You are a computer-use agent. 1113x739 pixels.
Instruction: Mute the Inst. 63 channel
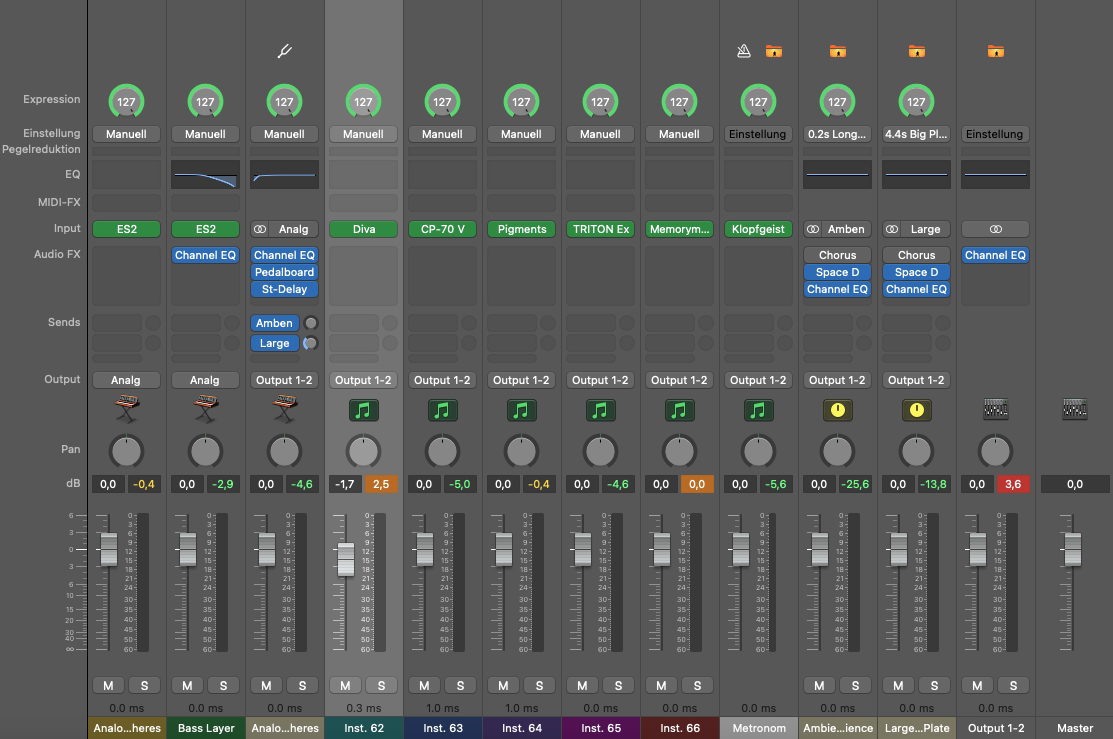(424, 685)
